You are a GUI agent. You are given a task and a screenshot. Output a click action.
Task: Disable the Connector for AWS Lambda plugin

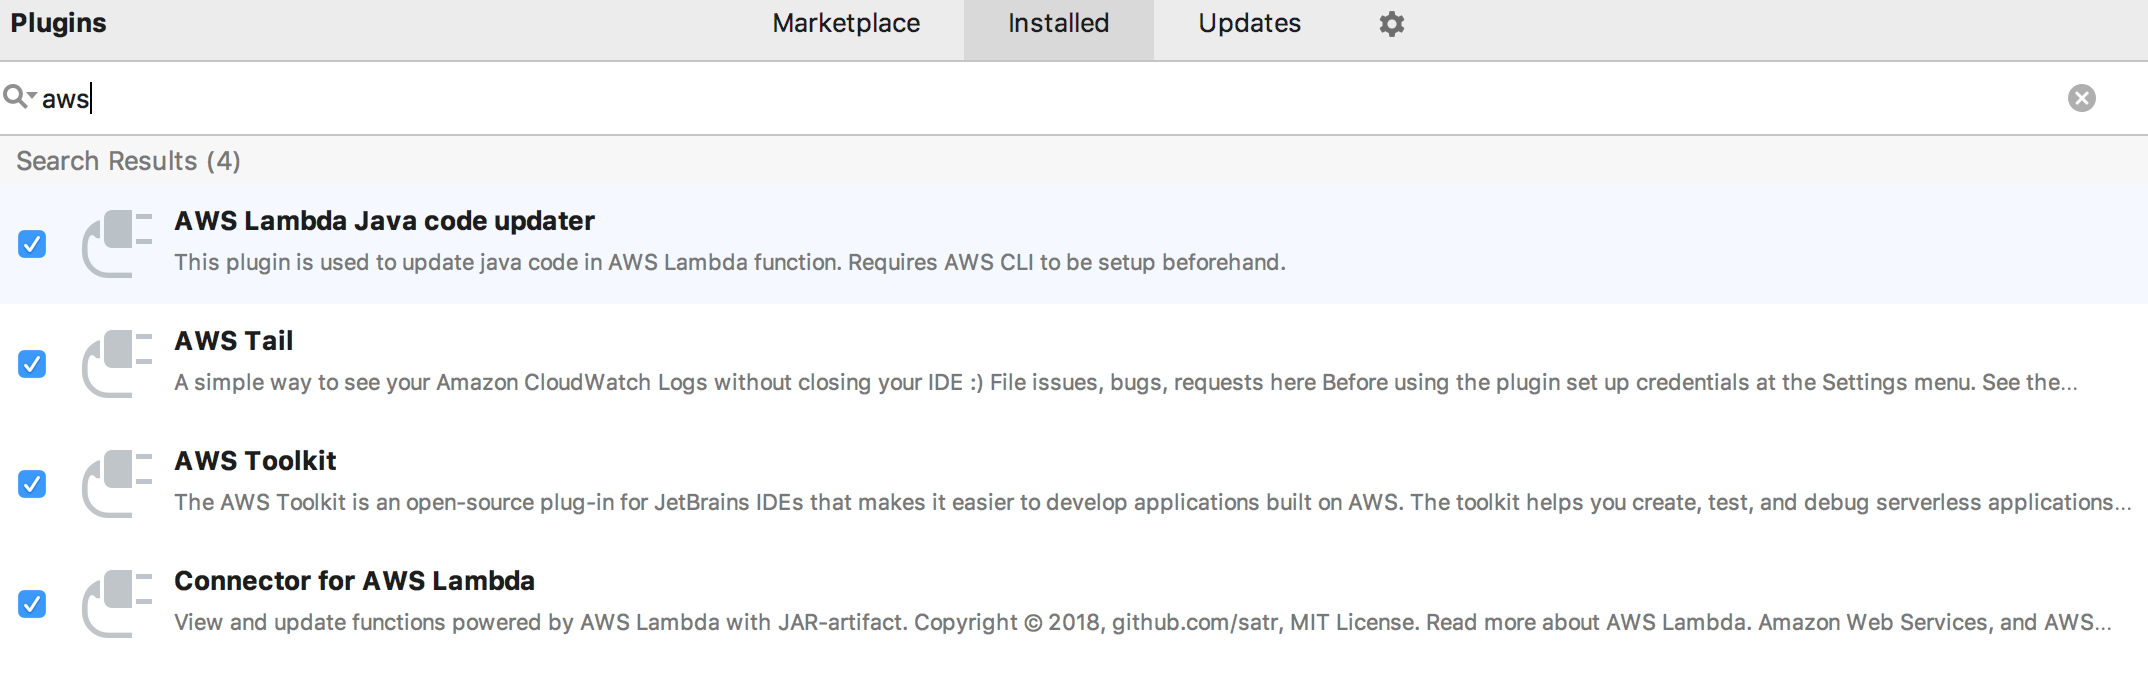32,604
